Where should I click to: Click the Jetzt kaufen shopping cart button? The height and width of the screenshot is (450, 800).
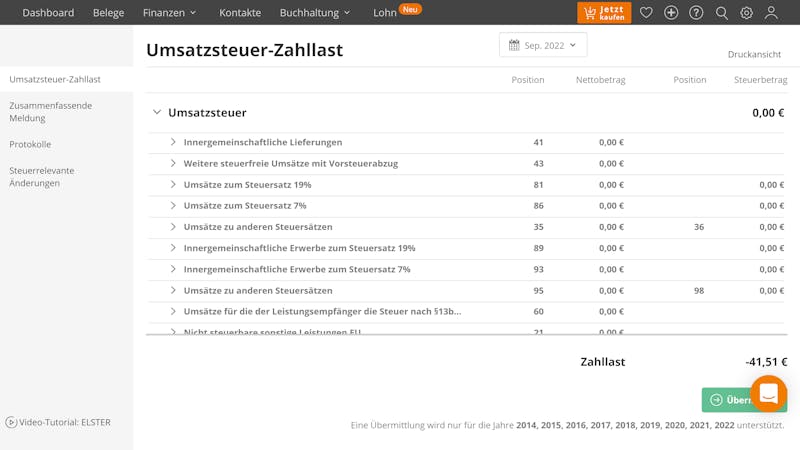(604, 13)
